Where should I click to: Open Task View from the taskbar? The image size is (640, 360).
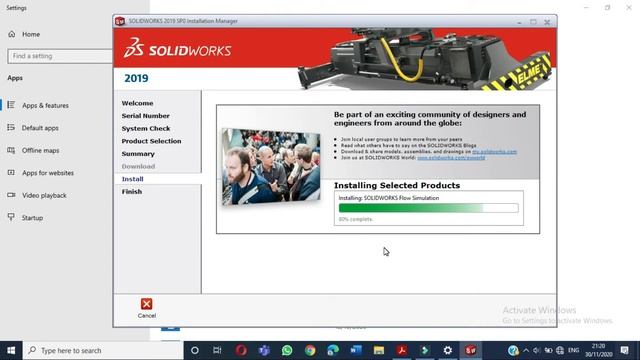pos(217,350)
